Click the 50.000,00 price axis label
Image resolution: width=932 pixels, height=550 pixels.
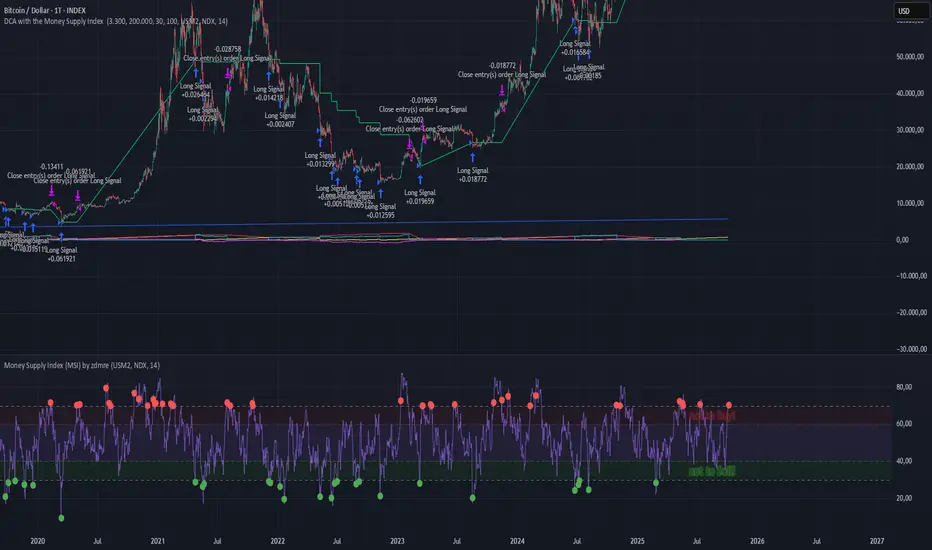[910, 57]
